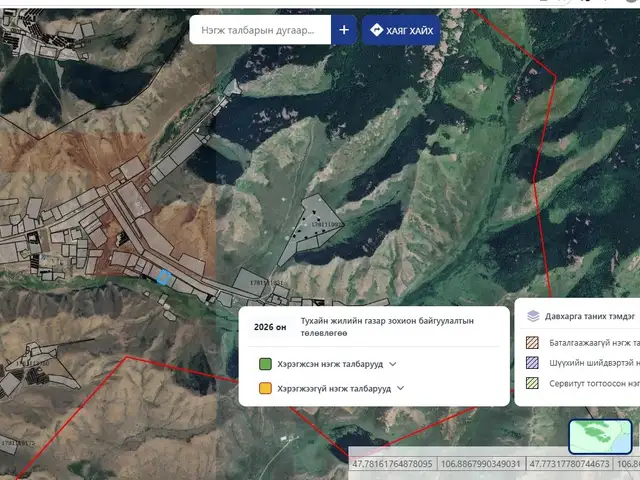
Task: Click Тухайн жилийн газар зохион байгуулалтын төлөвлөгөө title
Action: coord(387,327)
